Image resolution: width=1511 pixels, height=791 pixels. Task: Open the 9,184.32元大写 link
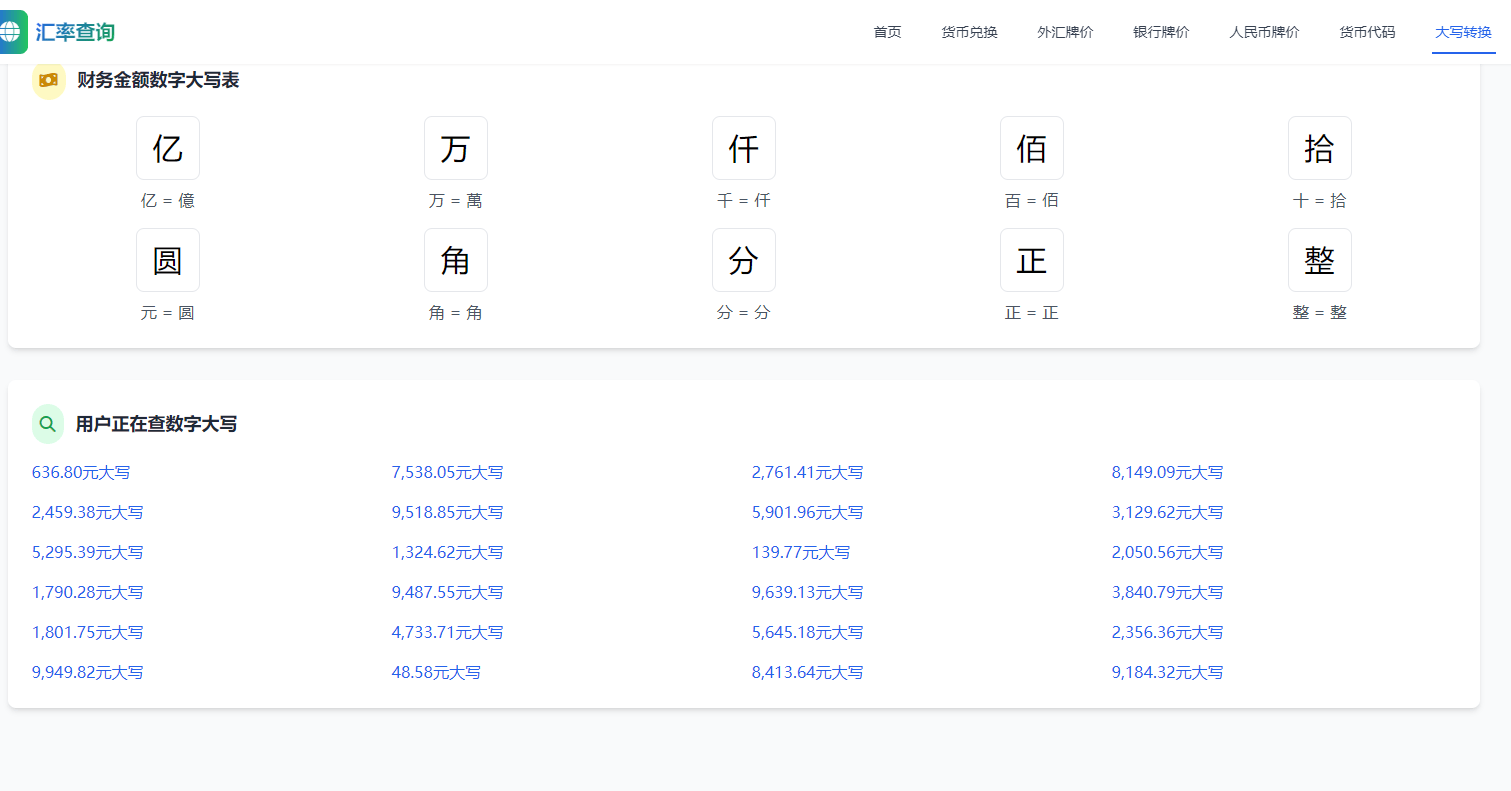(x=1168, y=672)
